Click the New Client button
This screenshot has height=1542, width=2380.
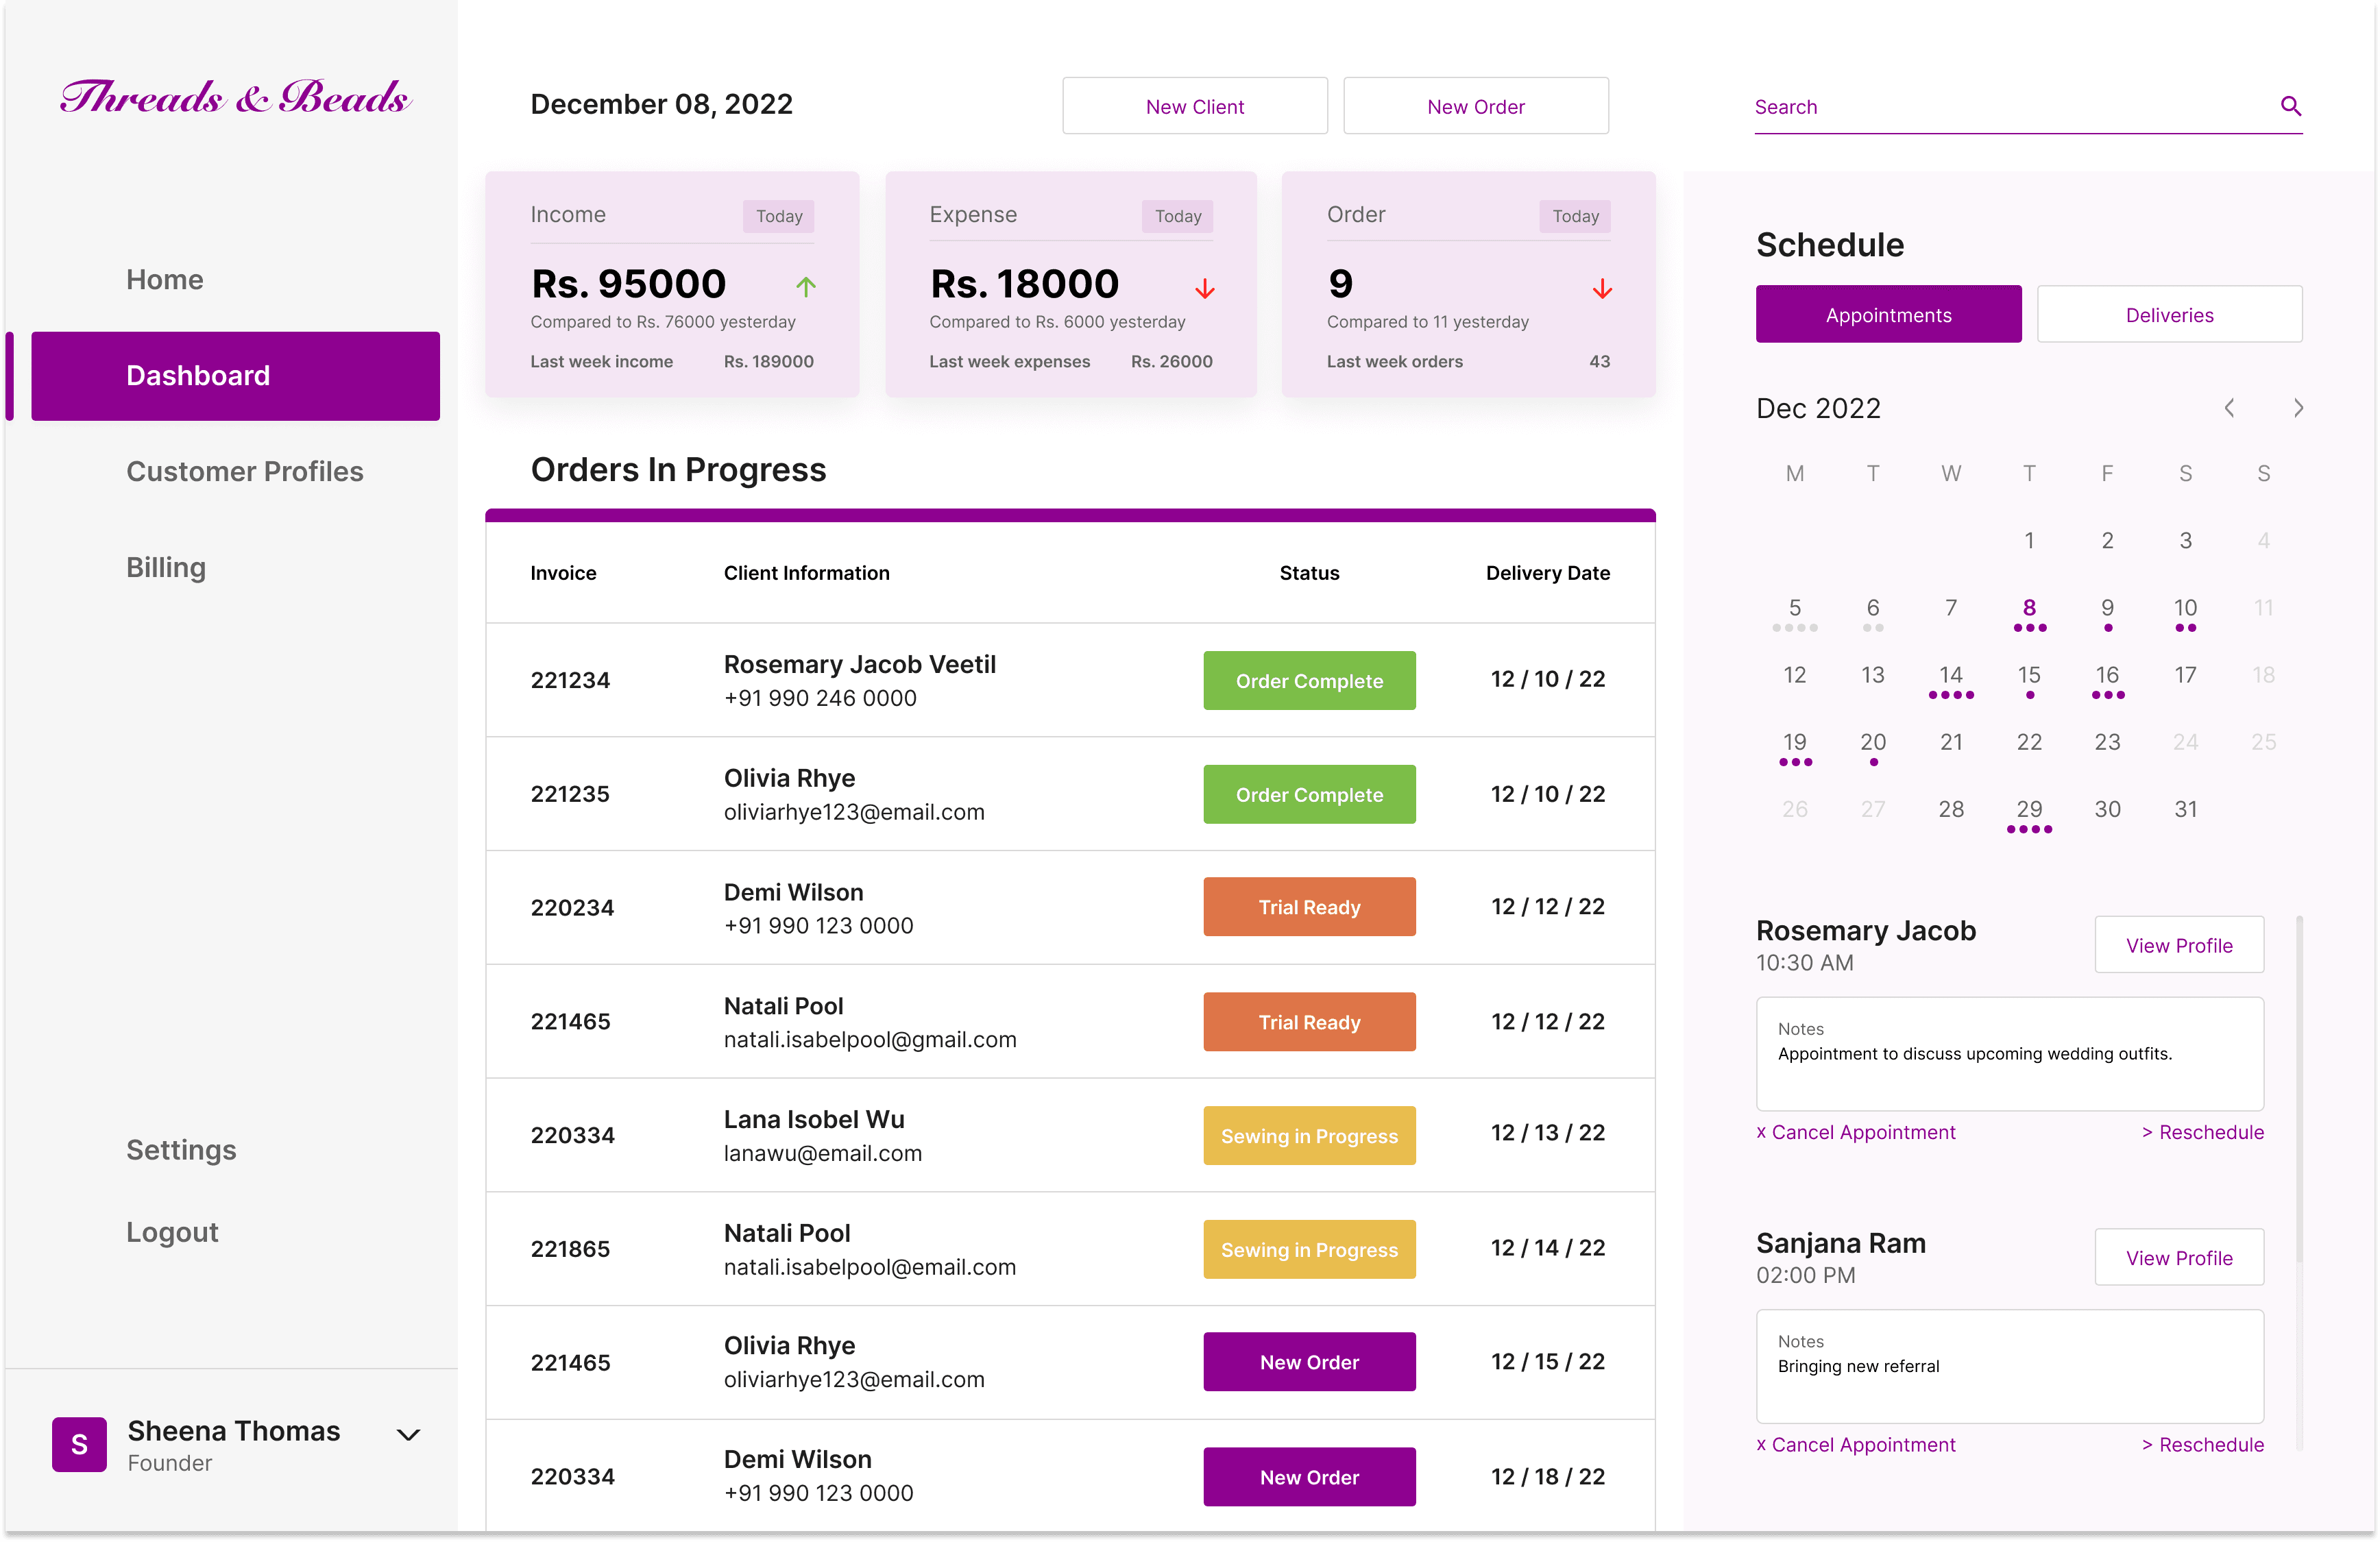1194,106
